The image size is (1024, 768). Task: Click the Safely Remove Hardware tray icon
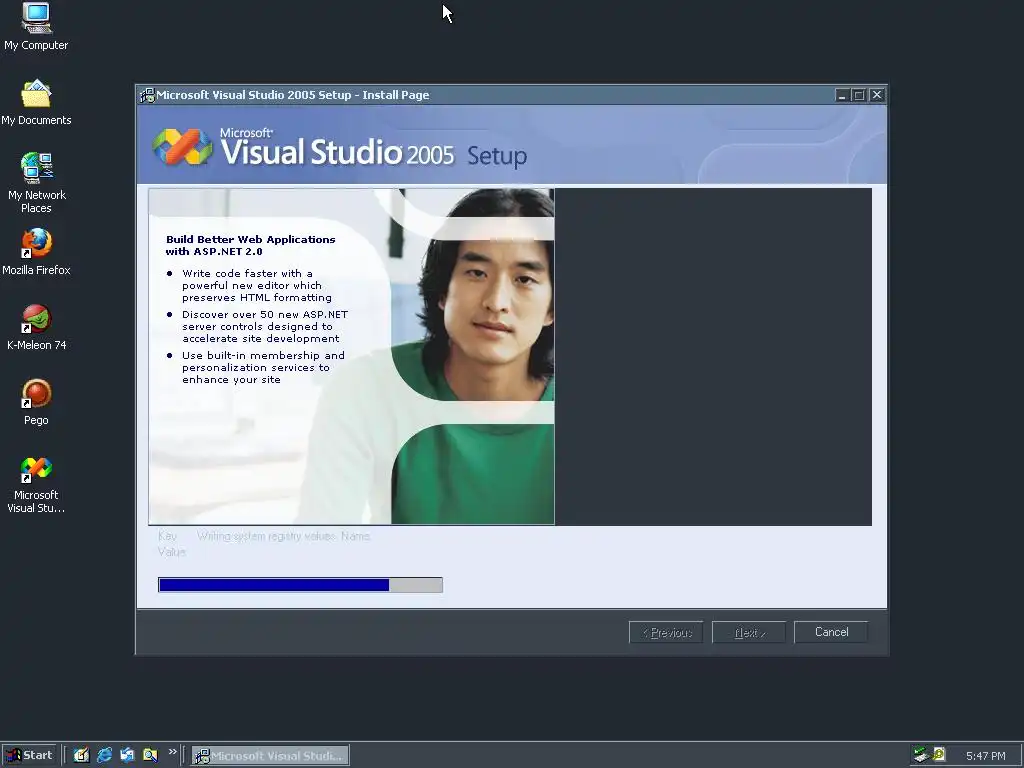click(x=921, y=755)
